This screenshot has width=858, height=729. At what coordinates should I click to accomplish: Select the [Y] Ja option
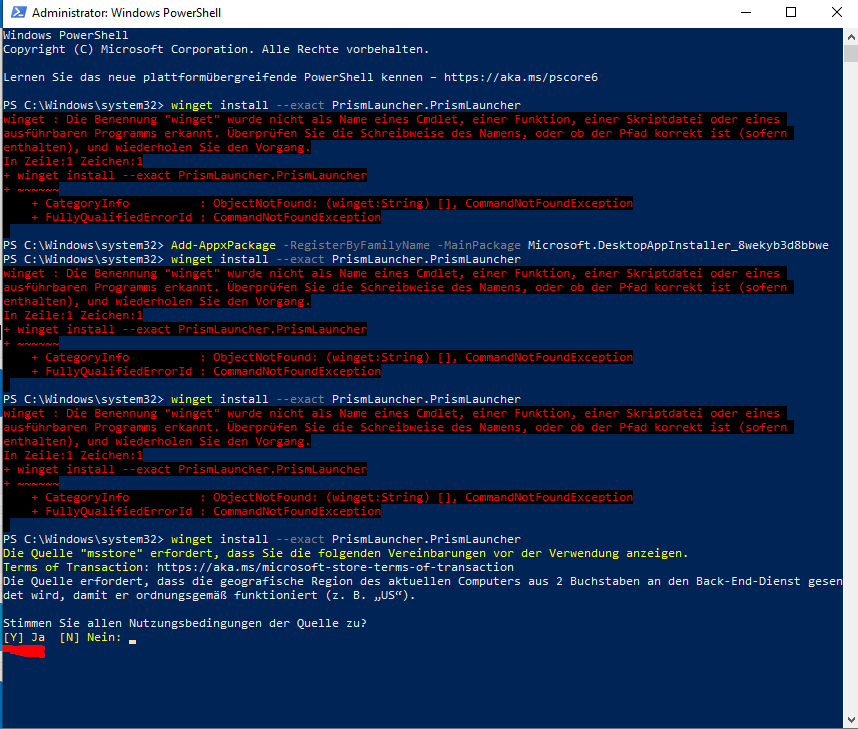coord(24,637)
